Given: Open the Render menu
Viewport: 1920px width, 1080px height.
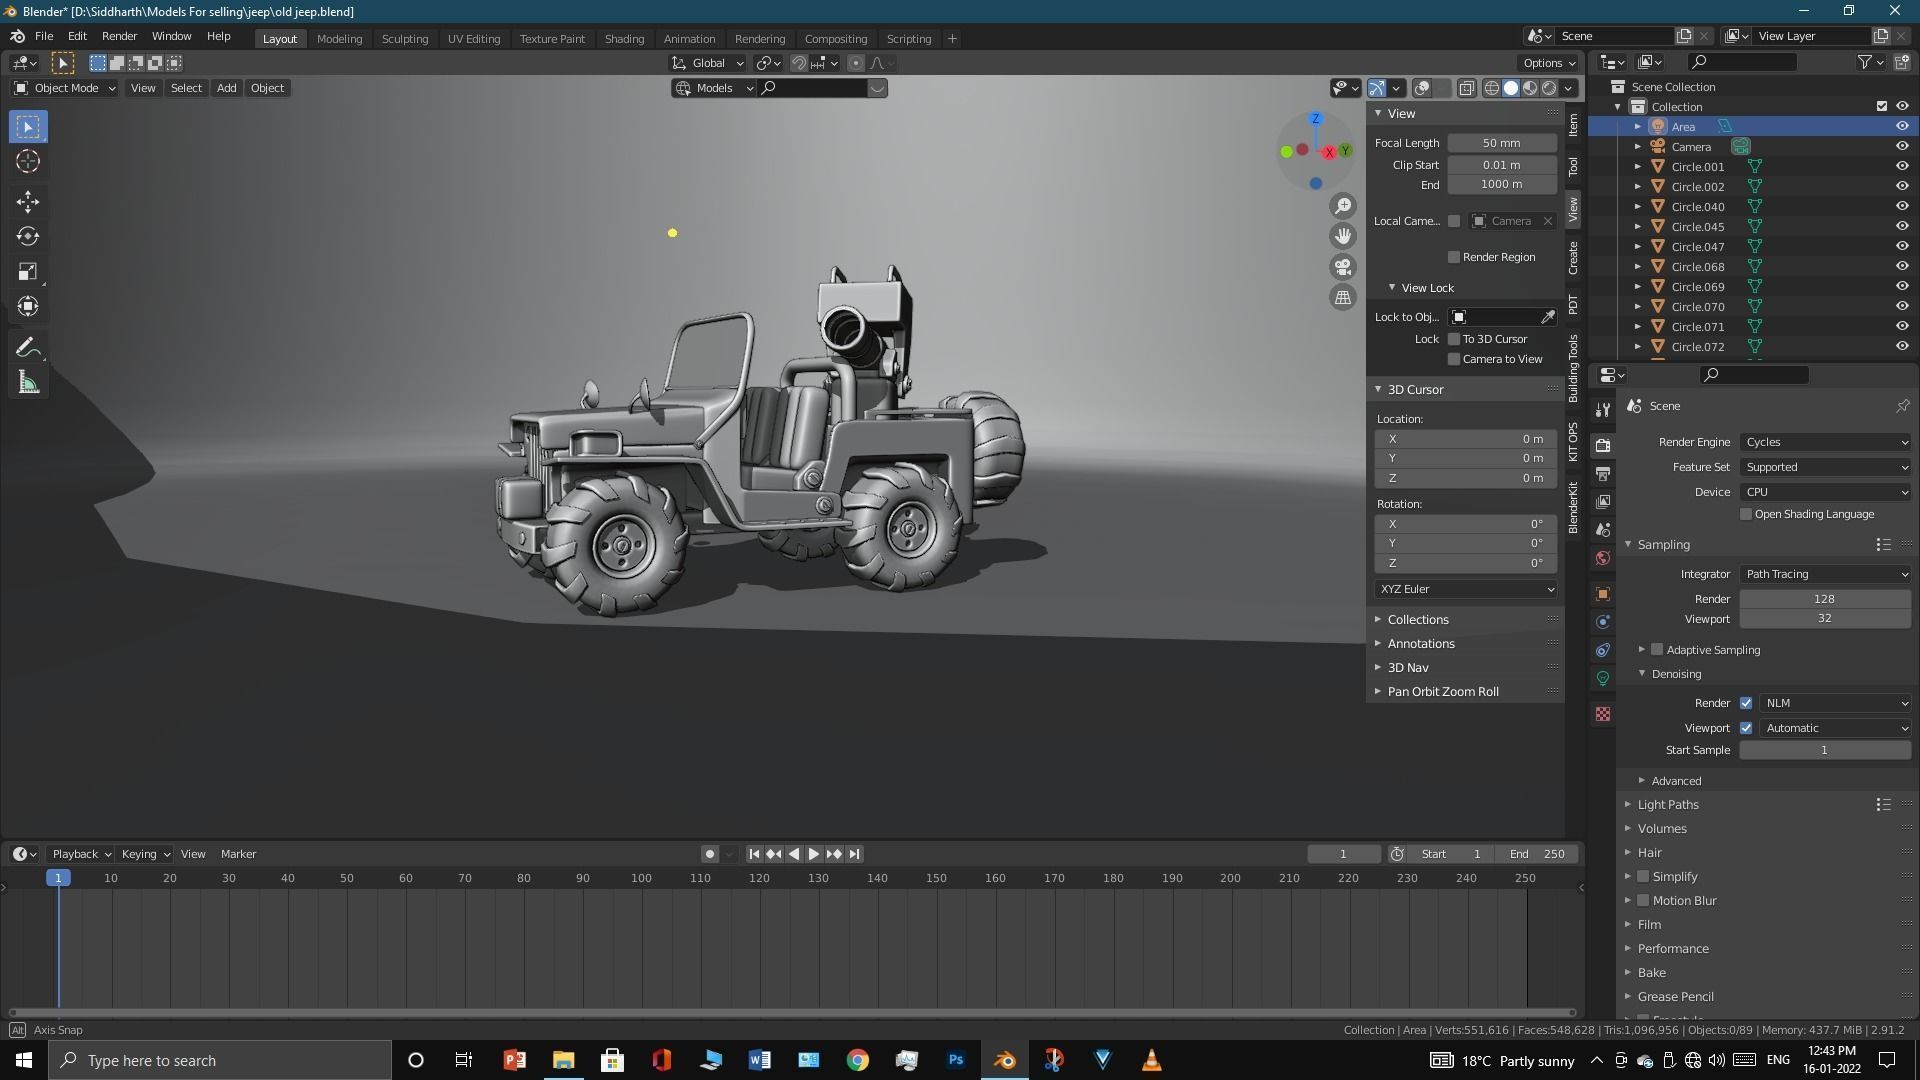Looking at the screenshot, I should tap(119, 36).
